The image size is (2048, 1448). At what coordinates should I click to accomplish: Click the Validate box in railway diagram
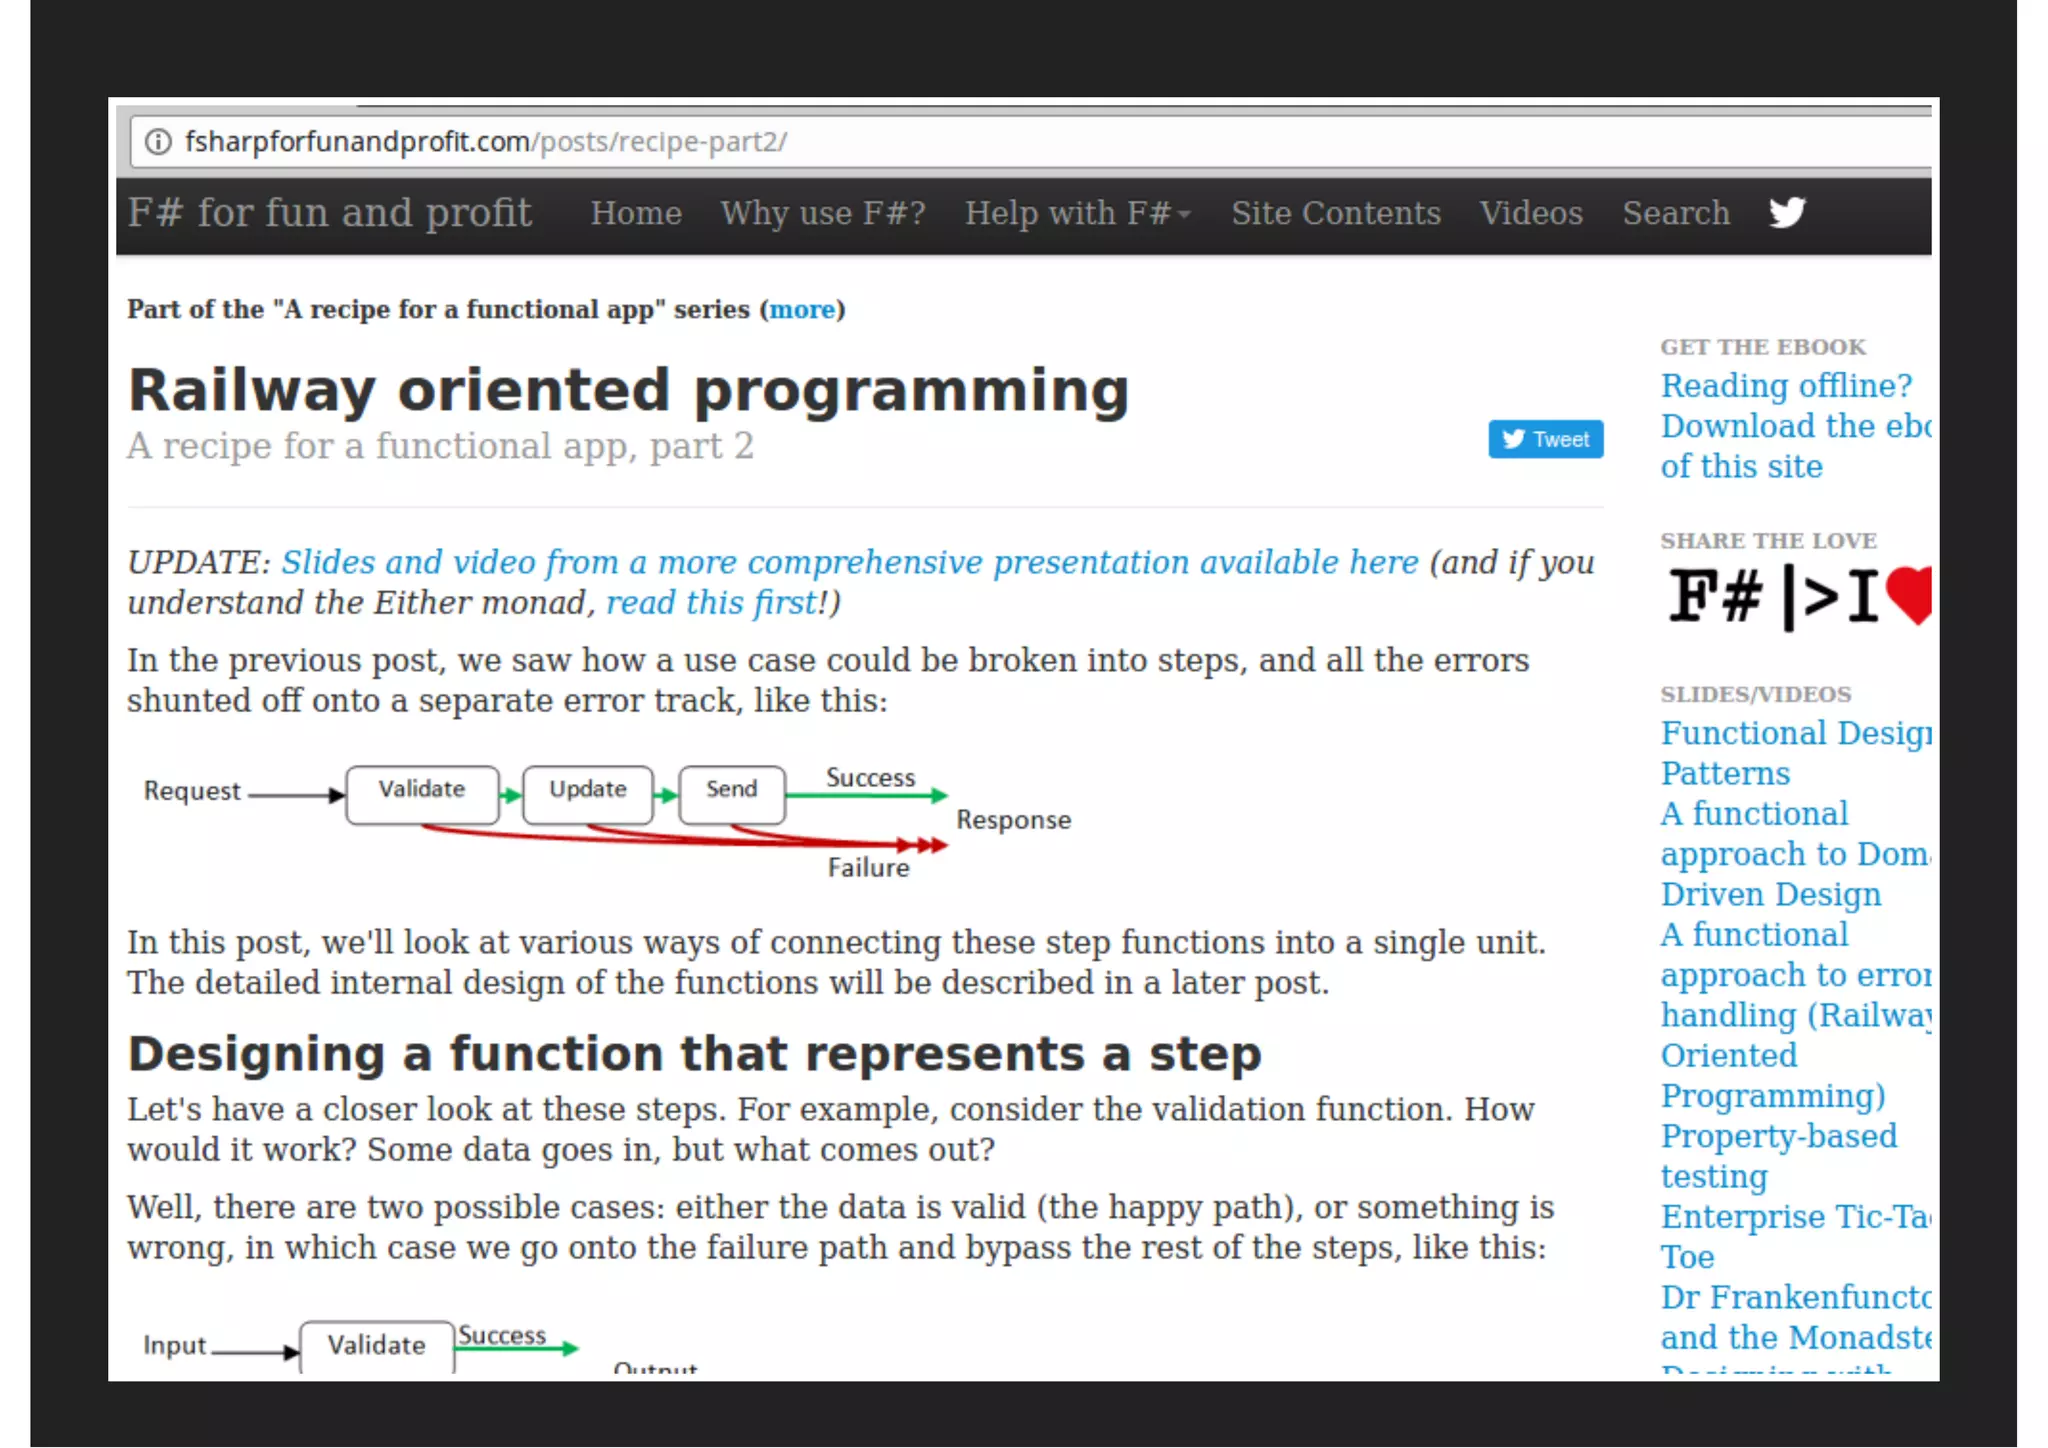coord(421,794)
